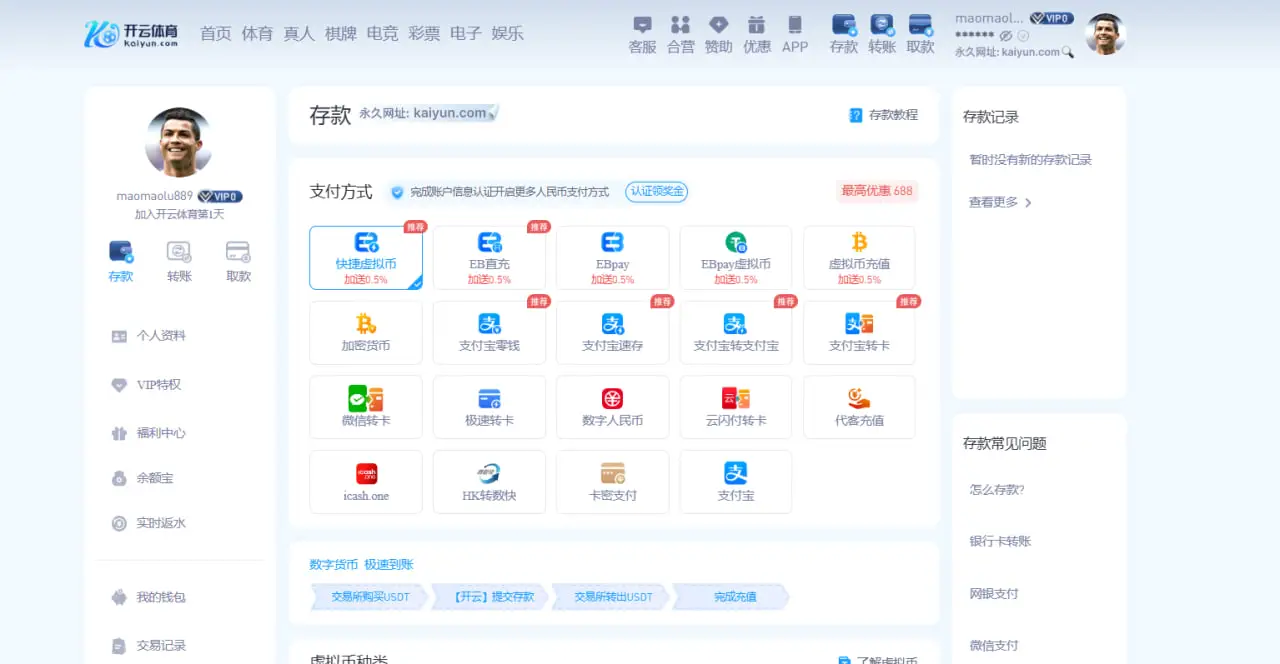Open 存款 deposit in top header

point(844,34)
